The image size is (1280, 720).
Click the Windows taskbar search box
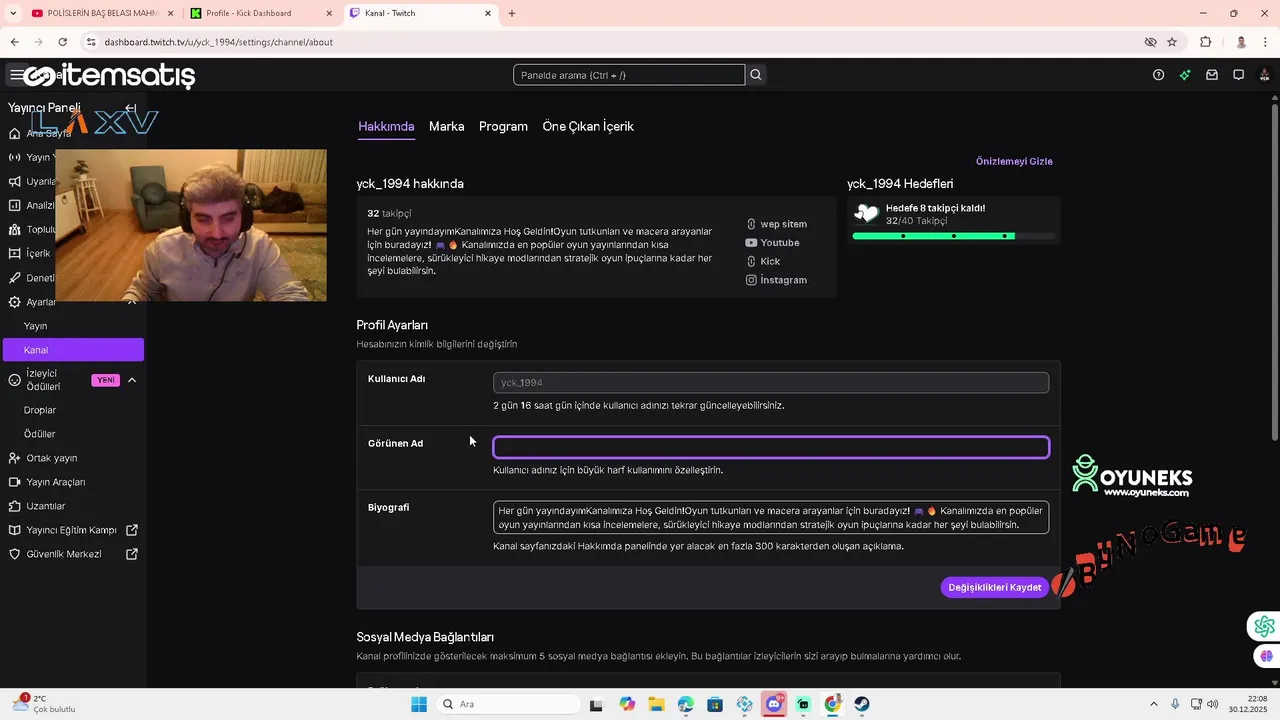click(507, 704)
